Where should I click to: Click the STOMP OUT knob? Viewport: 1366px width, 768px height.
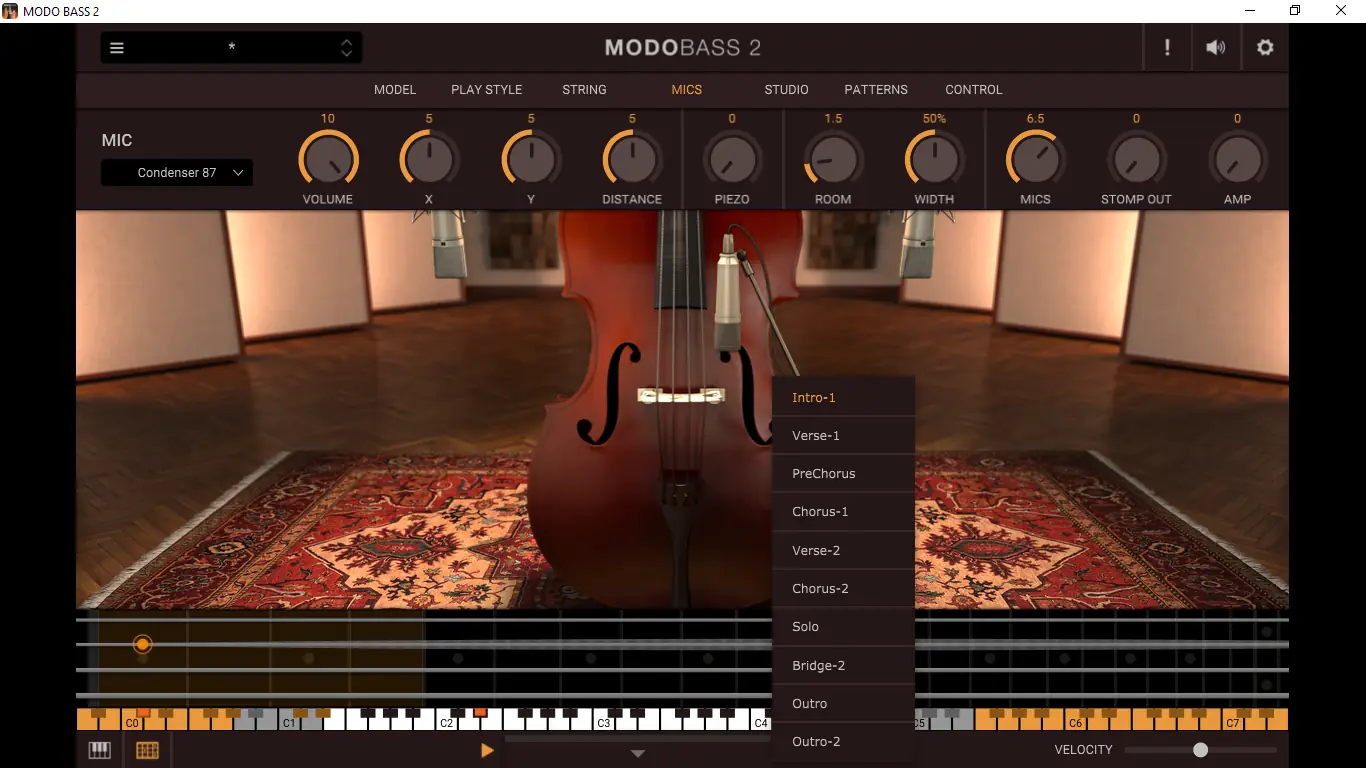click(x=1136, y=160)
